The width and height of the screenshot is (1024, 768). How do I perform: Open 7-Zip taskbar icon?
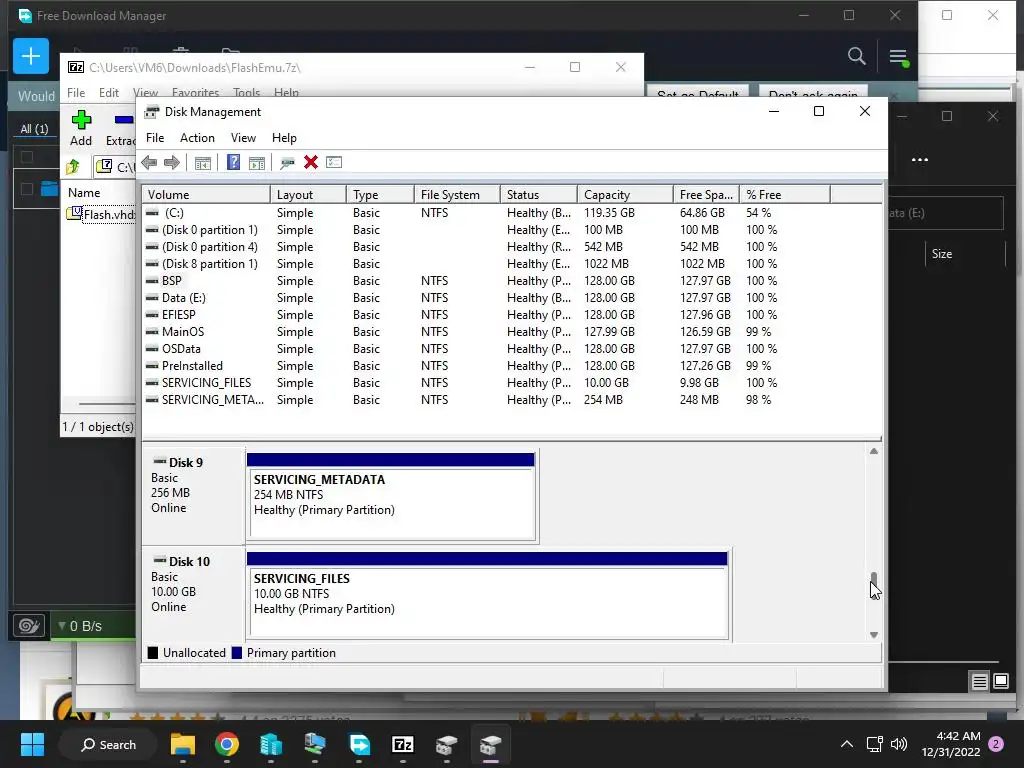pyautogui.click(x=403, y=744)
